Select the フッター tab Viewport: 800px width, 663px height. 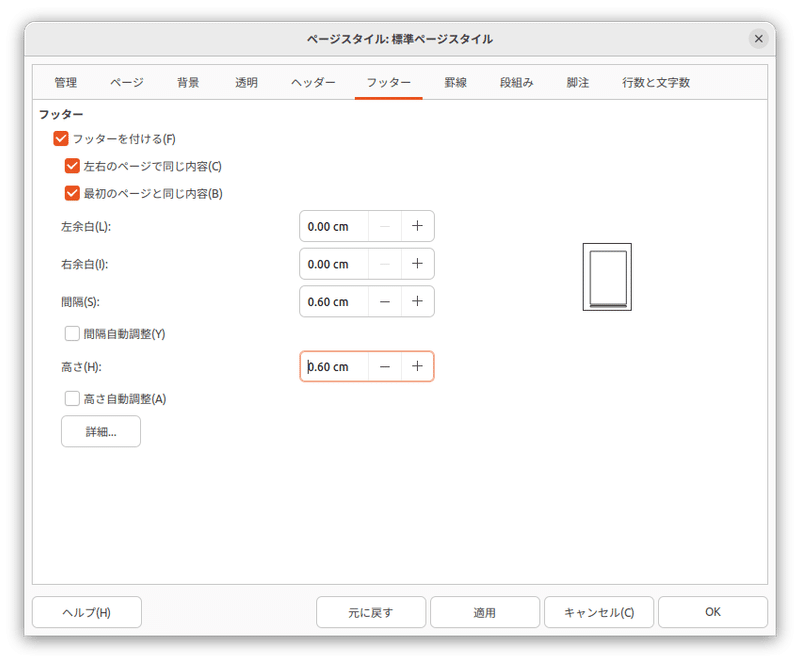point(389,83)
